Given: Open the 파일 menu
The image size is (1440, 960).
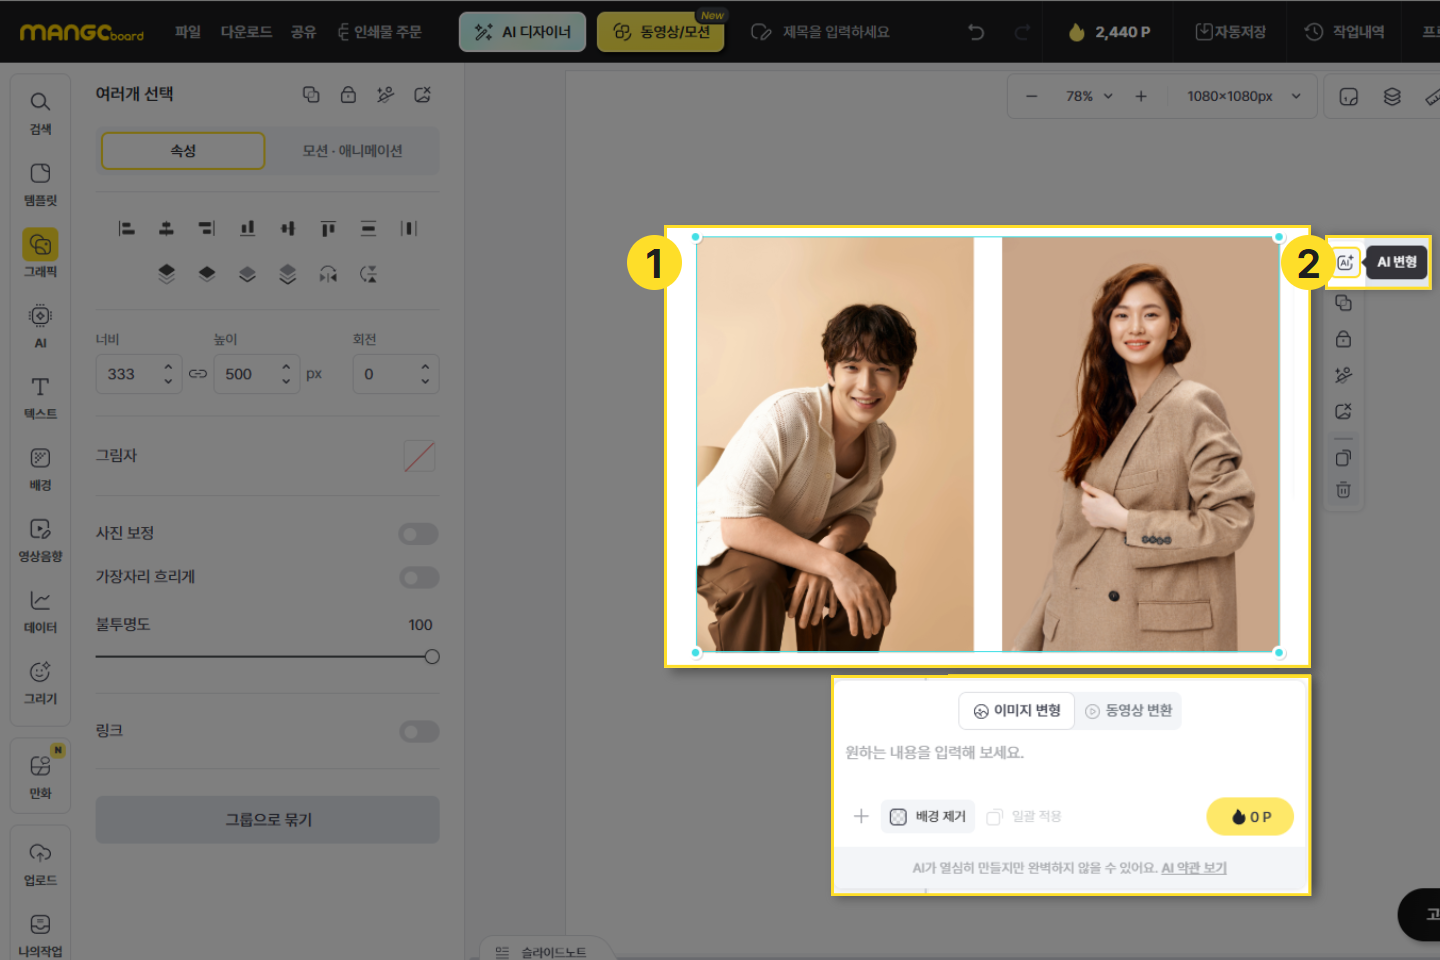Looking at the screenshot, I should coord(188,32).
